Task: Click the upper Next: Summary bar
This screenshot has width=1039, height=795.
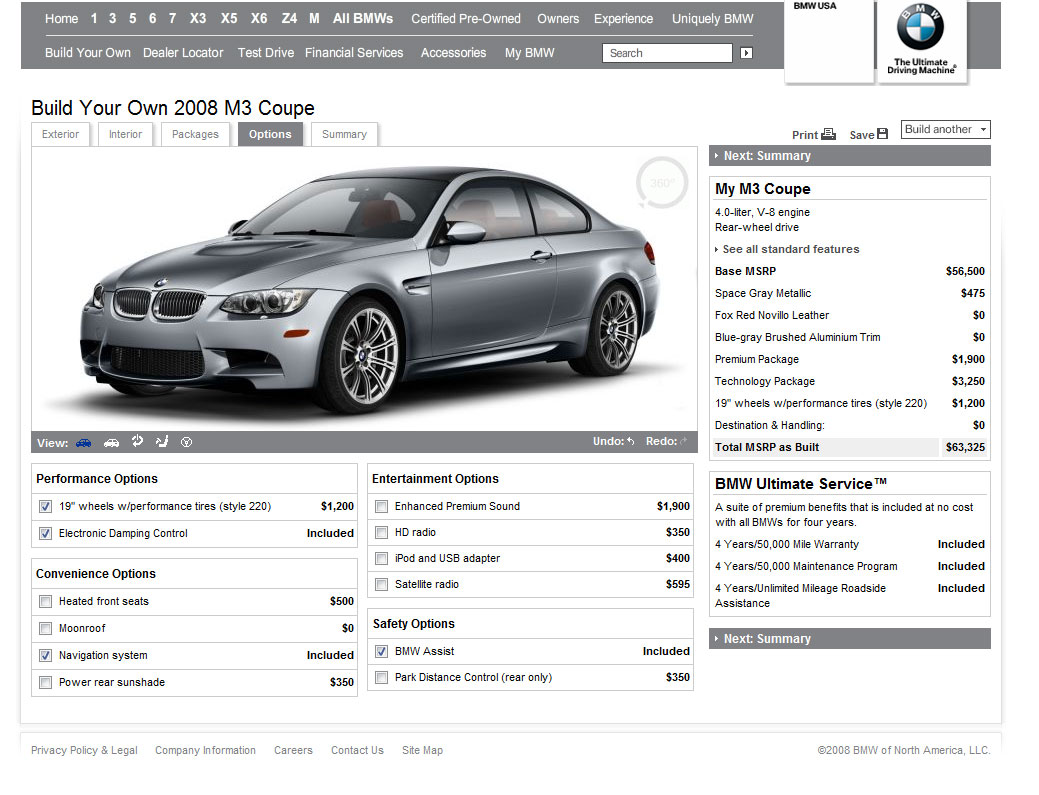Action: (x=849, y=156)
